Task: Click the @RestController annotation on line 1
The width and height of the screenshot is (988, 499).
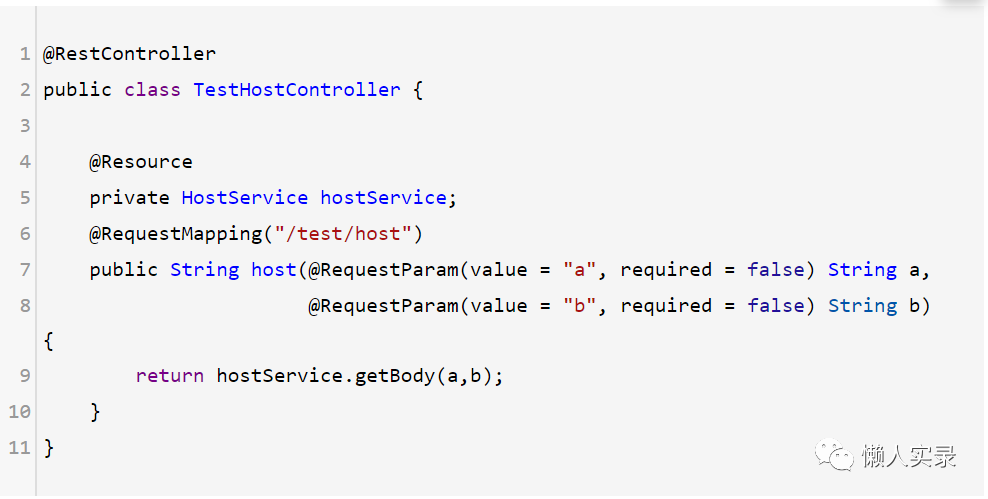Action: [129, 54]
